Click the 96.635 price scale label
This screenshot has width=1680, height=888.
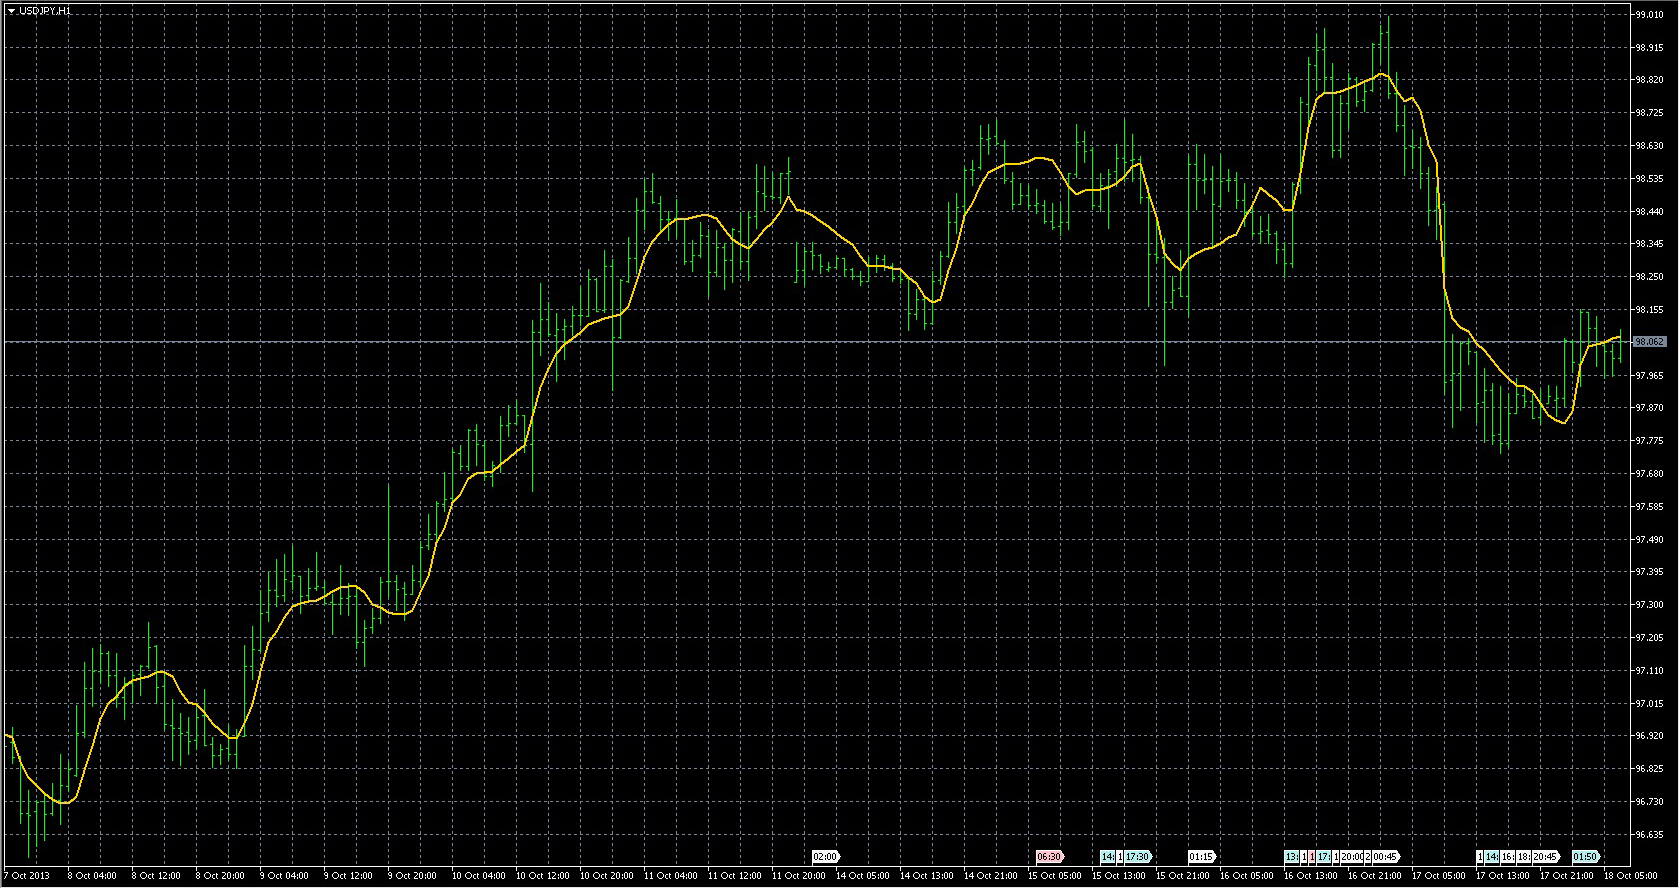click(1649, 835)
